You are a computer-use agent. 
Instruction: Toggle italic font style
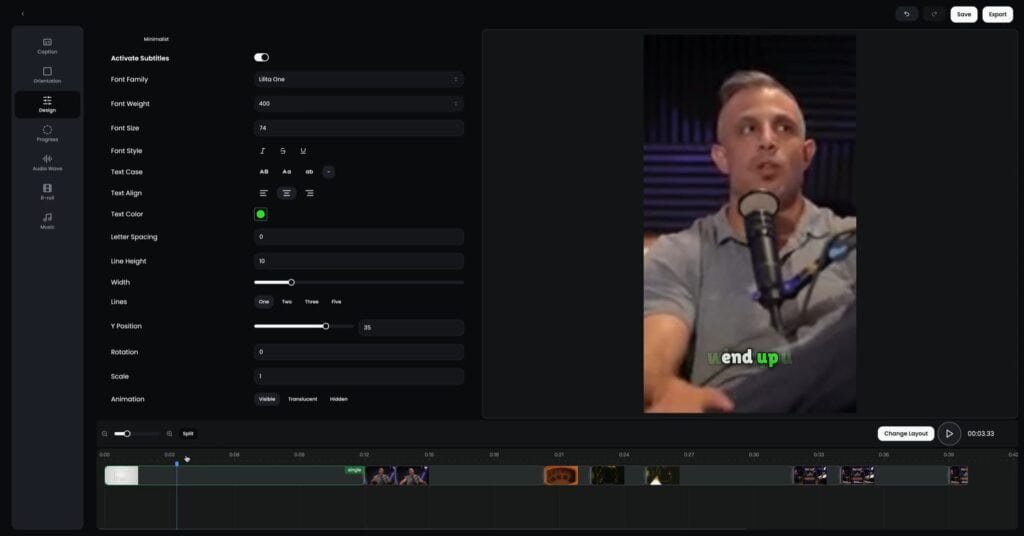(x=263, y=151)
